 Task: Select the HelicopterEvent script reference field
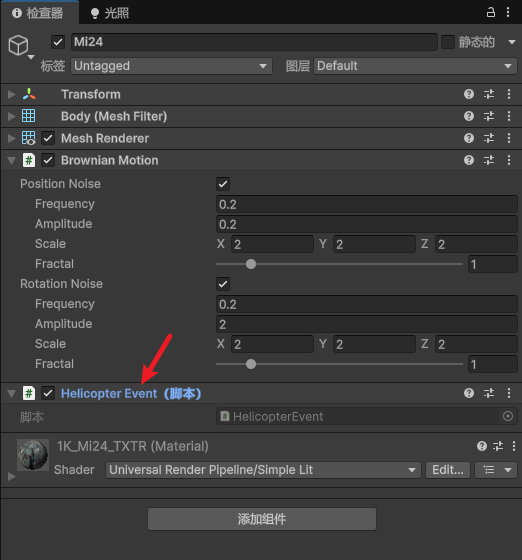click(367, 416)
